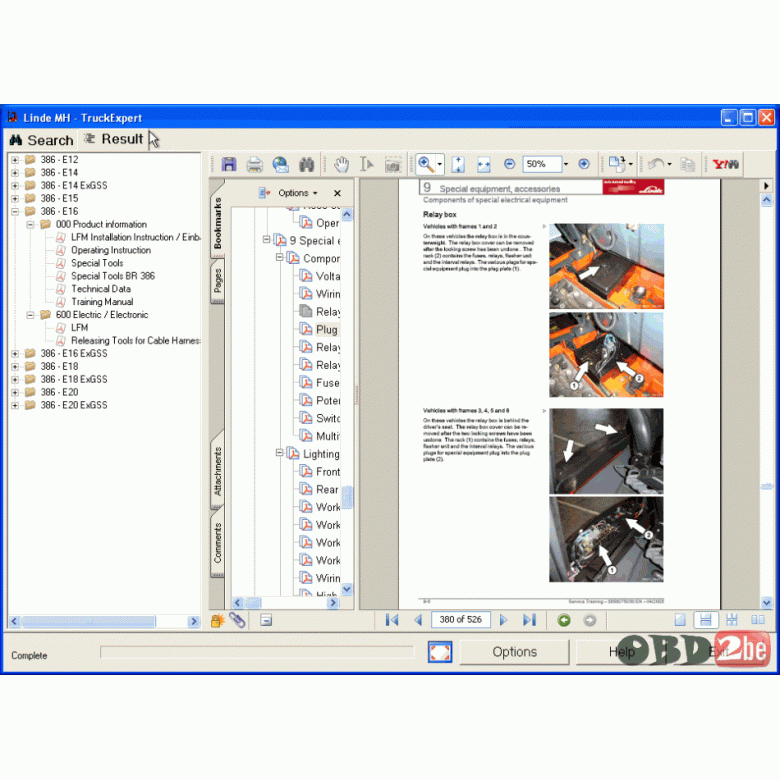Image resolution: width=780 pixels, height=780 pixels.
Task: Open the zoom percentage dropdown arrow
Action: click(x=566, y=164)
